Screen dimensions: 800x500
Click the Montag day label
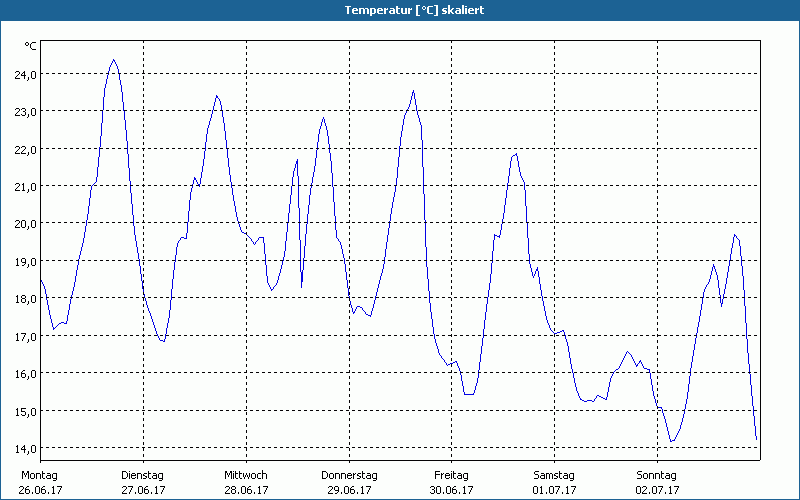pos(40,475)
